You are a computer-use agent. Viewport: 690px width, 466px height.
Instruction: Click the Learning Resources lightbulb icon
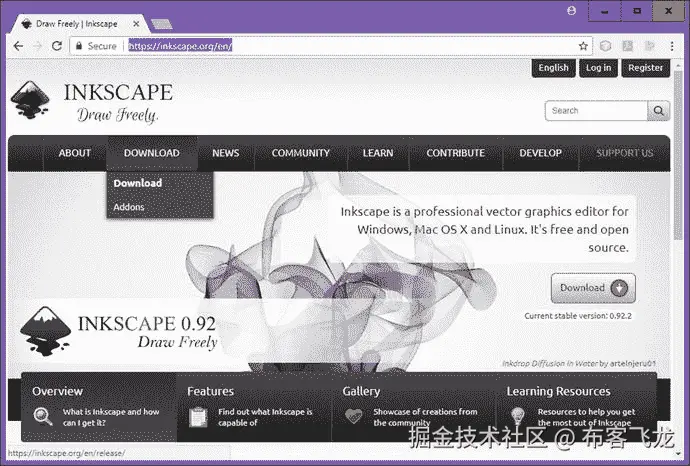[x=518, y=416]
